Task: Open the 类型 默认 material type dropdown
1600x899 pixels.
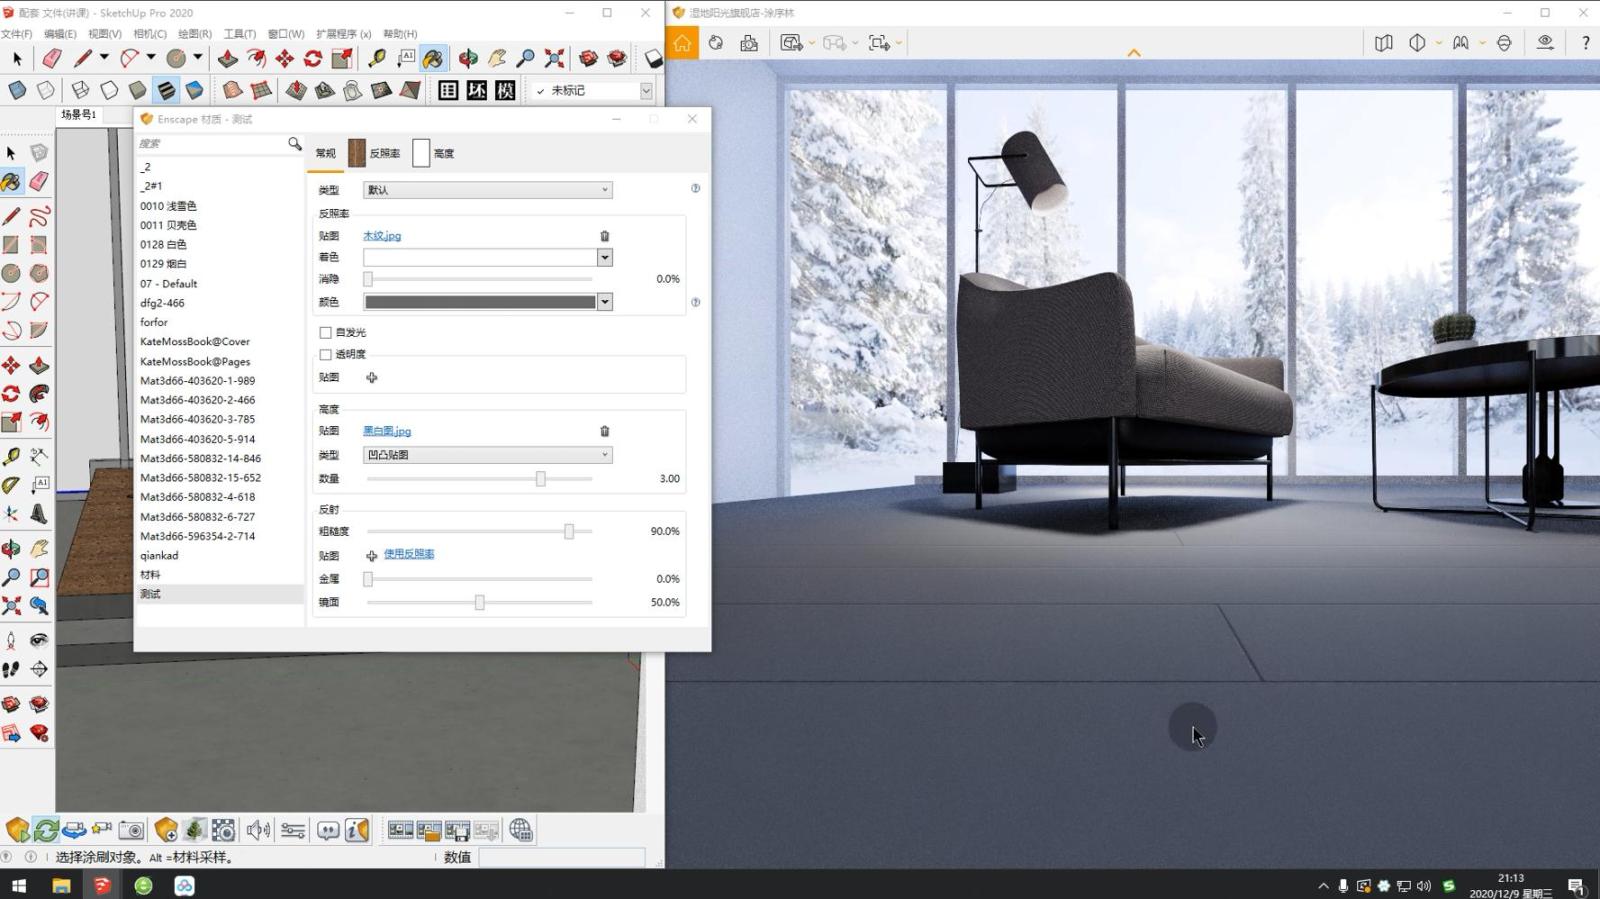Action: tap(487, 190)
